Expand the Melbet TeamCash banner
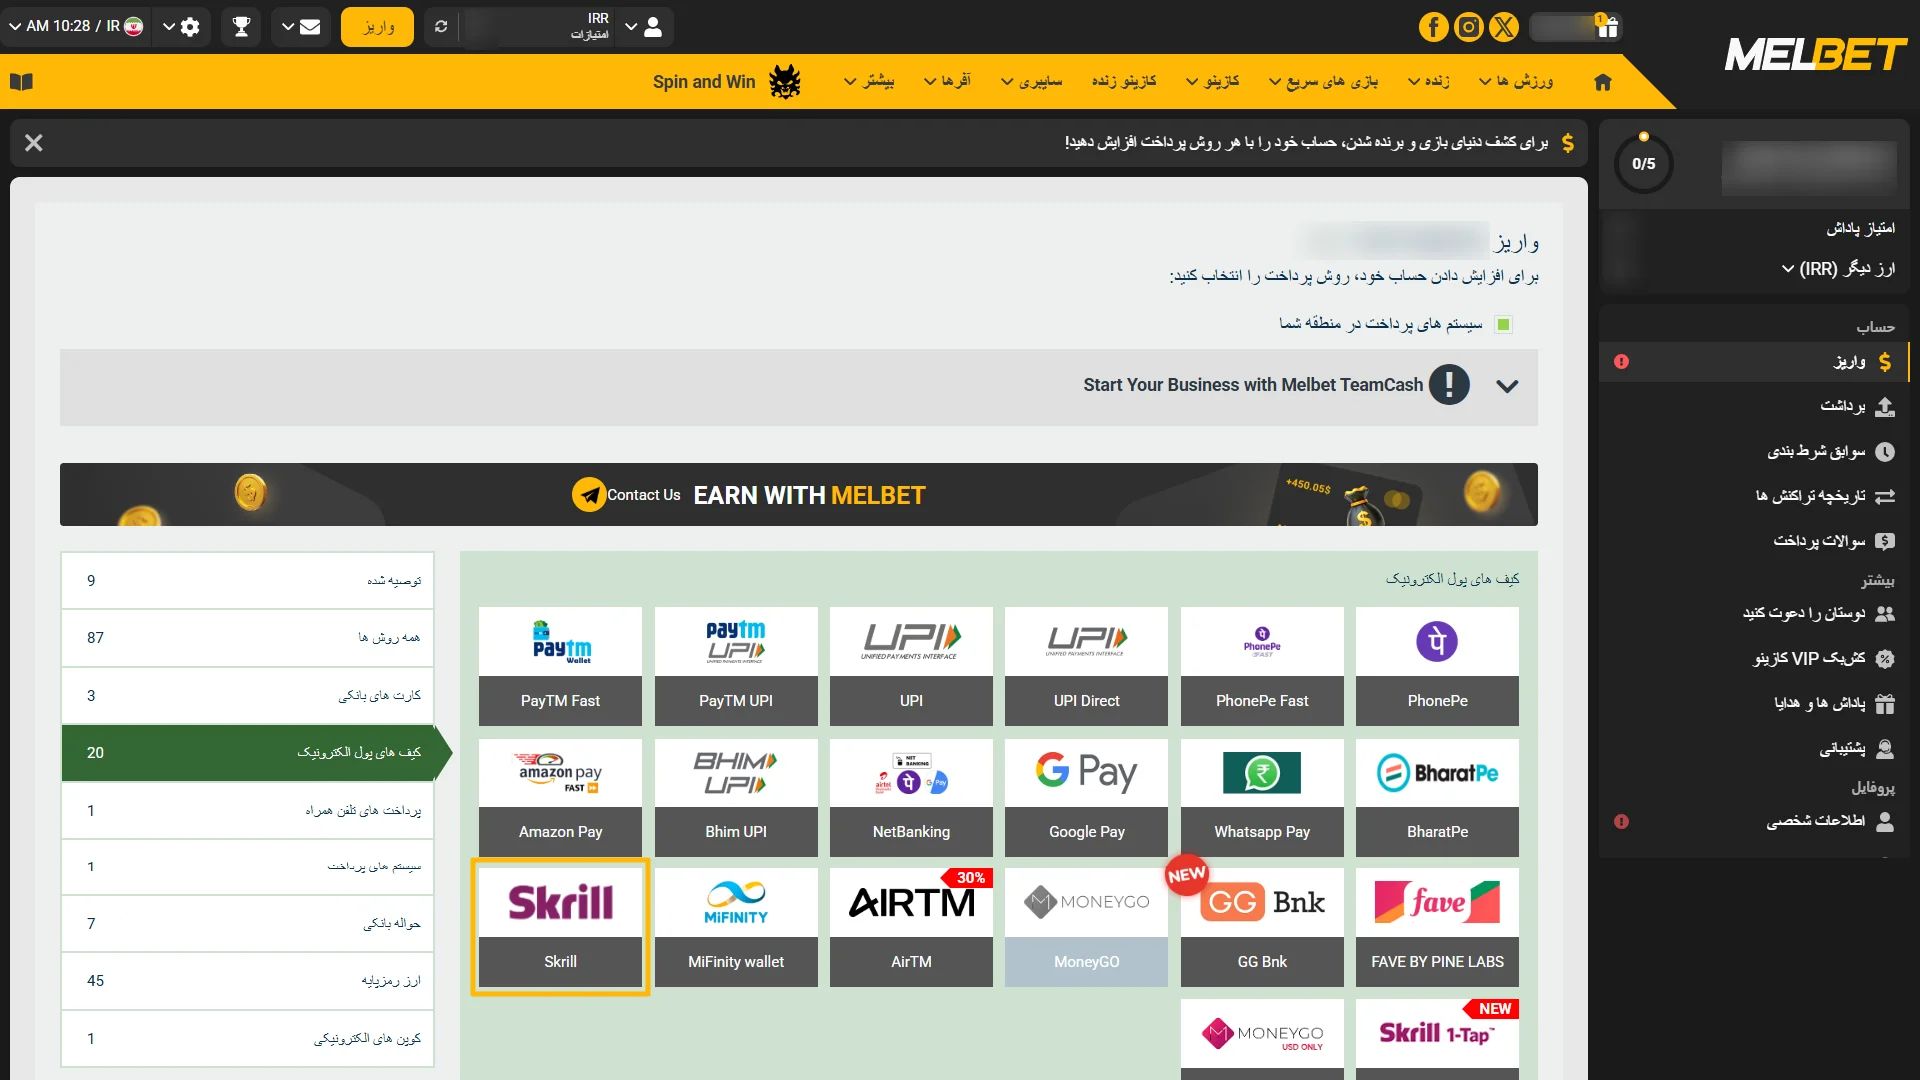The height and width of the screenshot is (1080, 1920). click(x=799, y=386)
